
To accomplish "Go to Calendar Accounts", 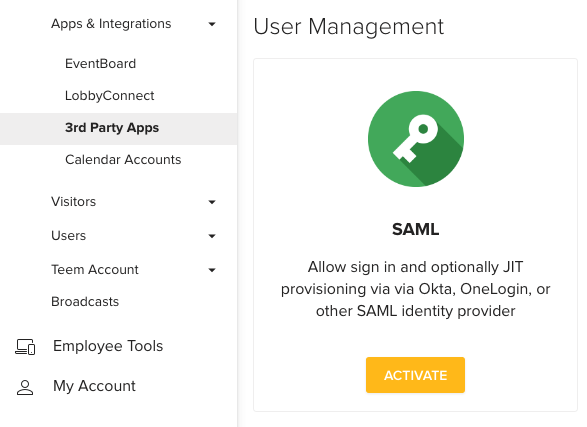I will pos(123,160).
